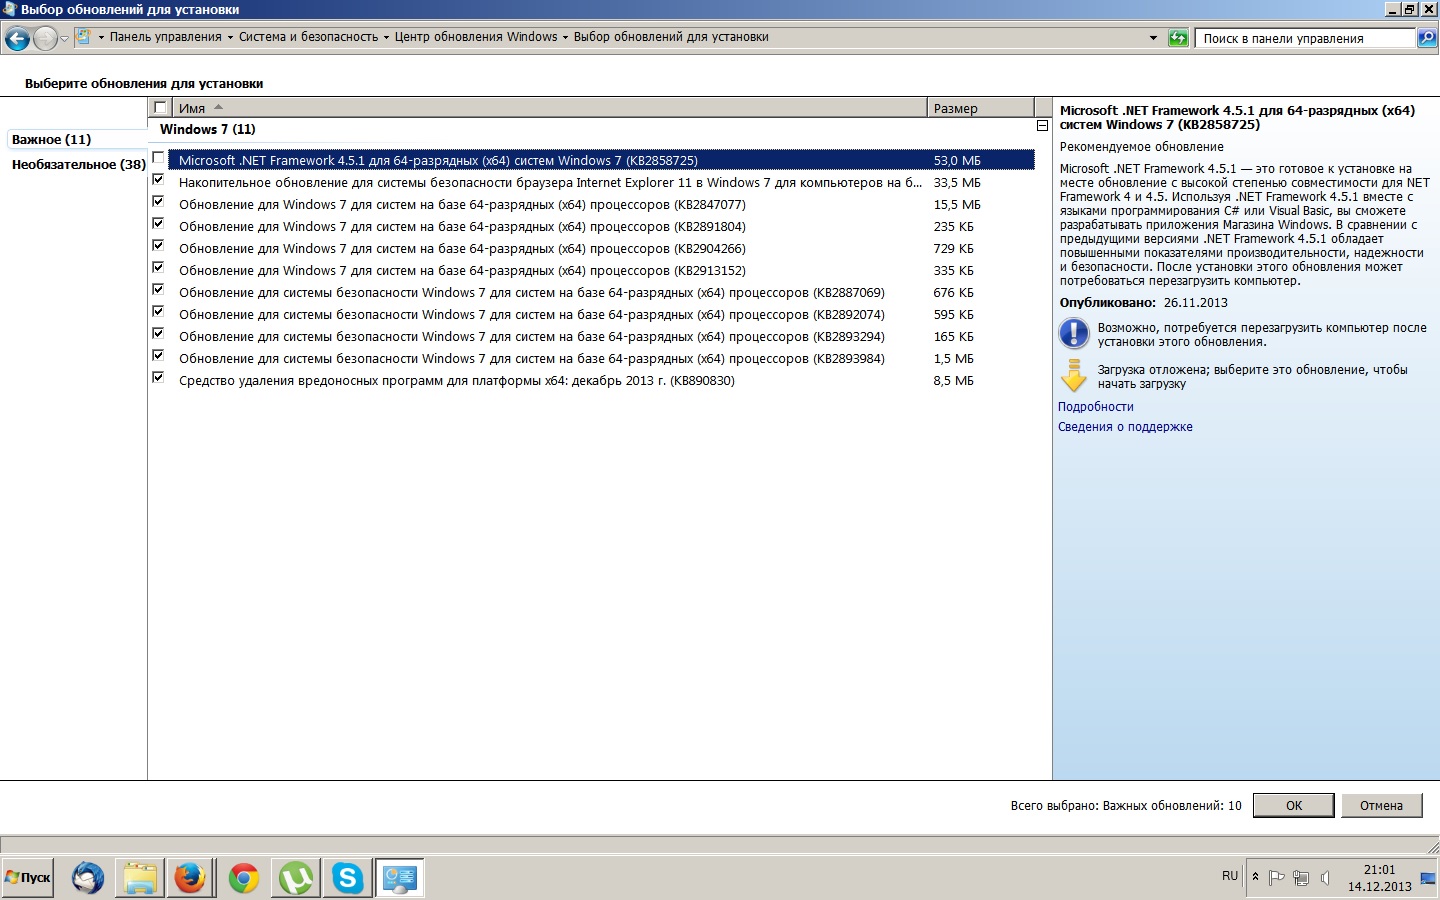1440x900 pixels.
Task: Click the window icon in the title bar
Action: [10, 9]
